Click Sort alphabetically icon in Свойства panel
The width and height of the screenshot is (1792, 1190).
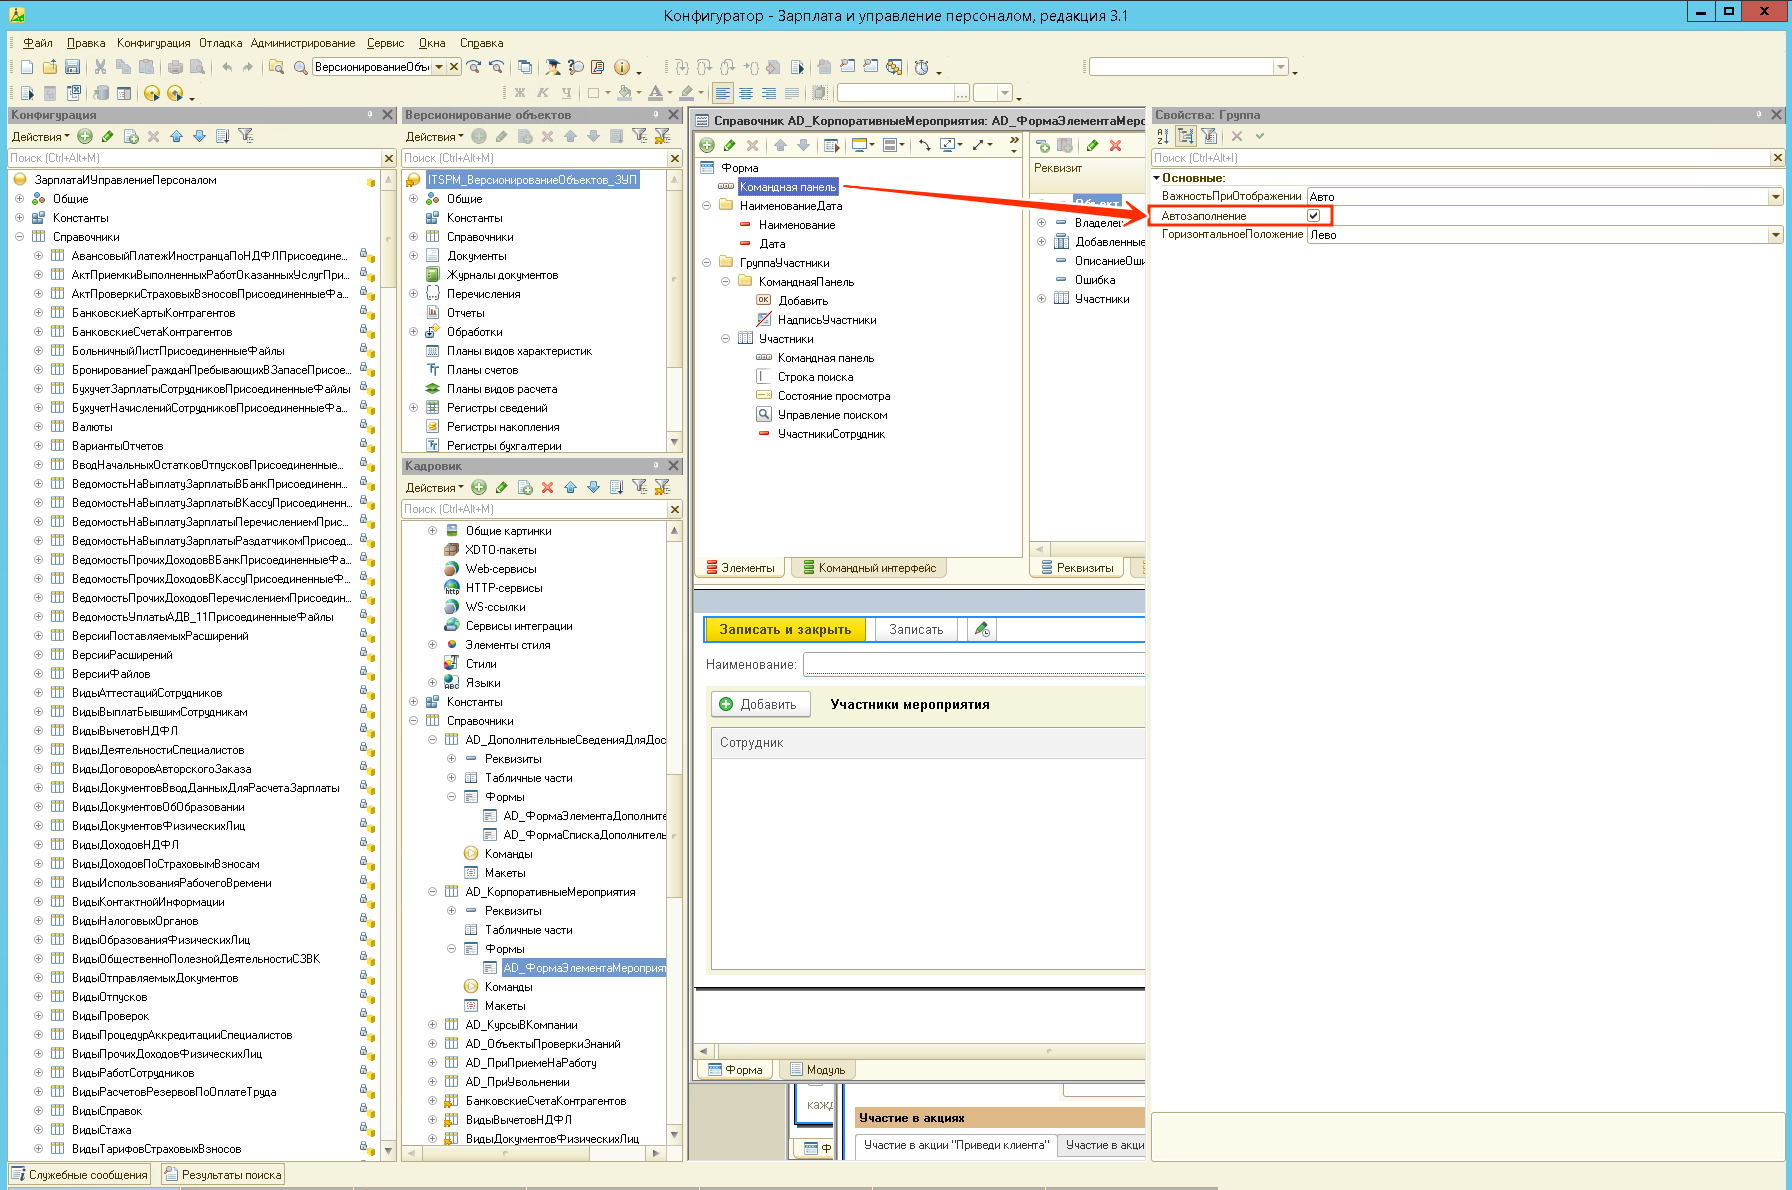[1163, 136]
